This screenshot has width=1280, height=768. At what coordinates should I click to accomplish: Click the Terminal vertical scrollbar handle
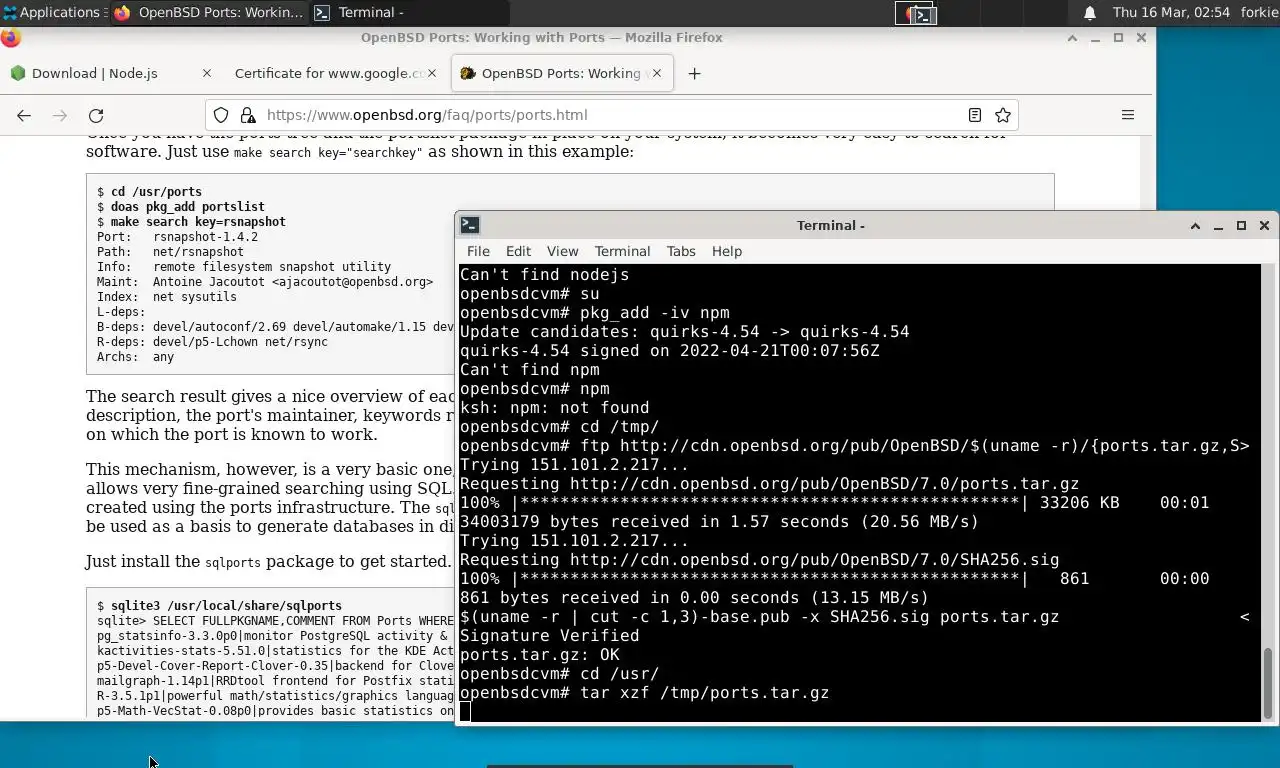[1269, 682]
